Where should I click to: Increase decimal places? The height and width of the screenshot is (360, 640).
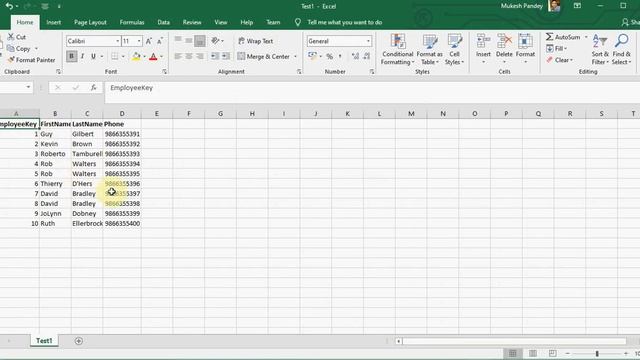click(x=355, y=56)
